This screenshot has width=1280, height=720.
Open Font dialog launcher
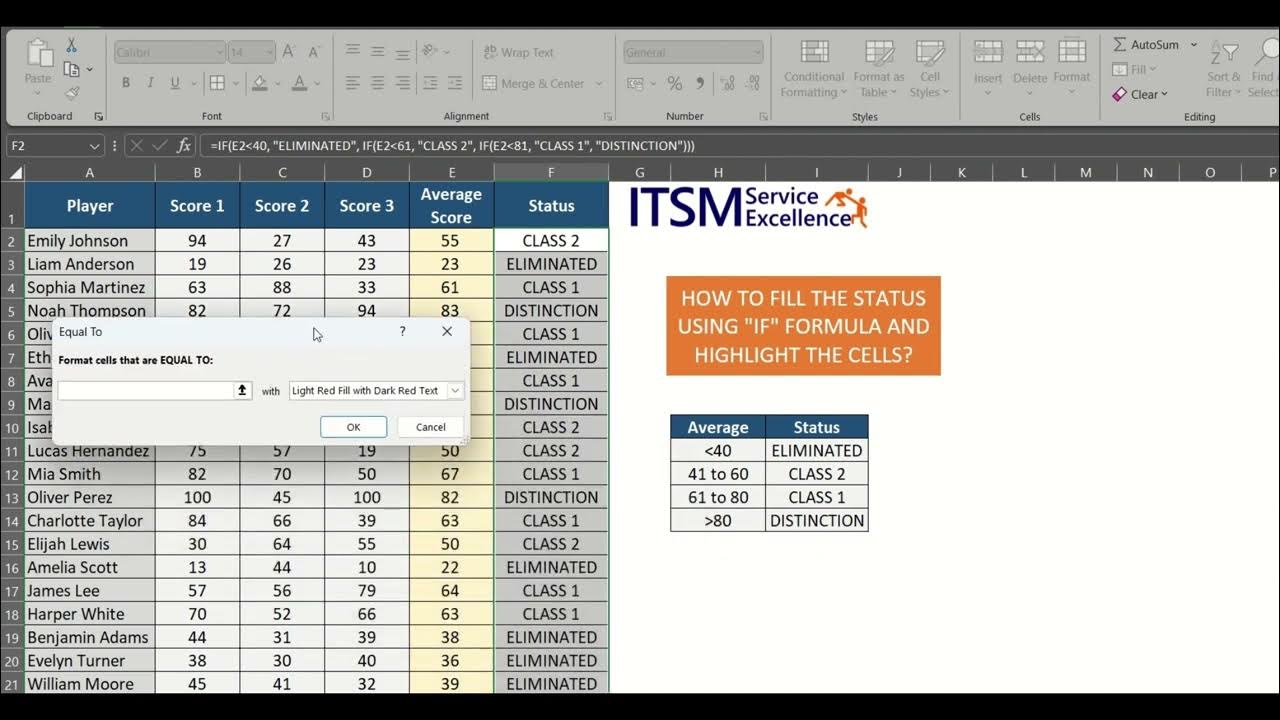coord(326,117)
